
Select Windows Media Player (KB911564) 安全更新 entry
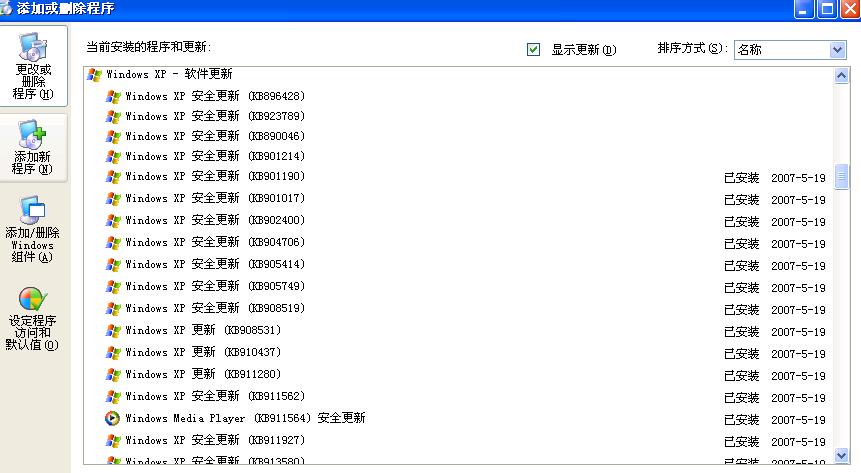coord(245,418)
